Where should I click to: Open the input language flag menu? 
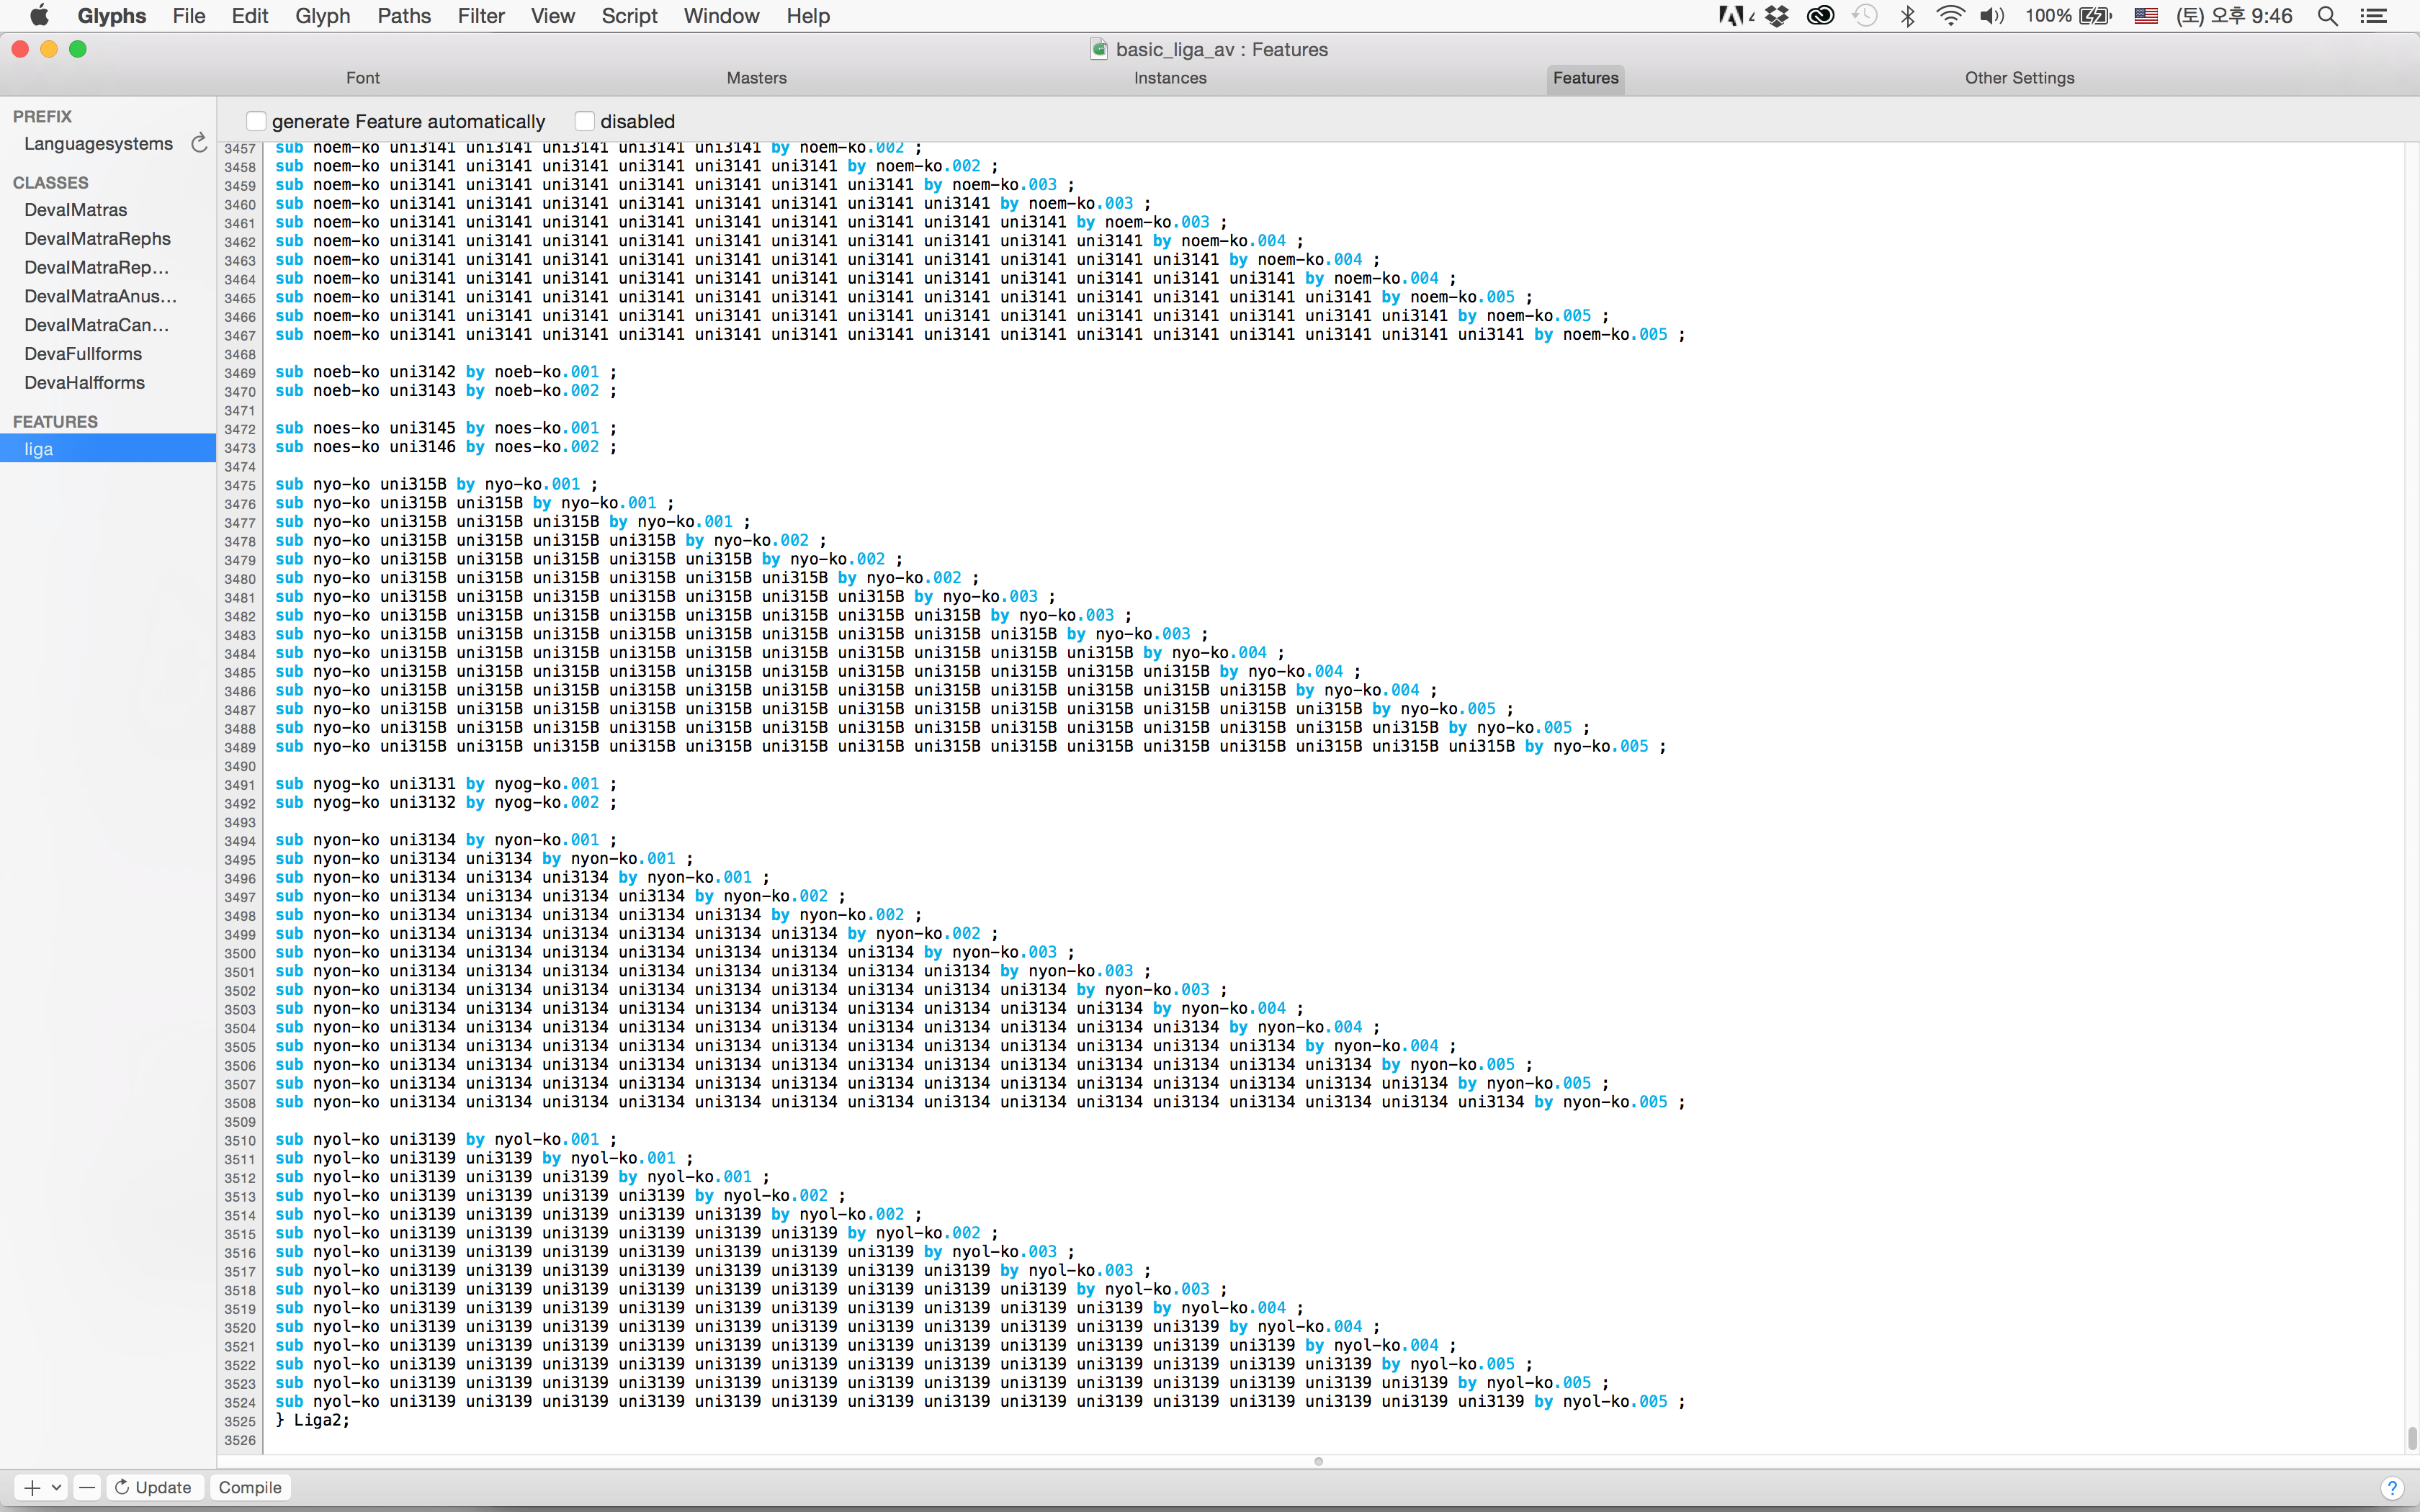coord(2145,16)
